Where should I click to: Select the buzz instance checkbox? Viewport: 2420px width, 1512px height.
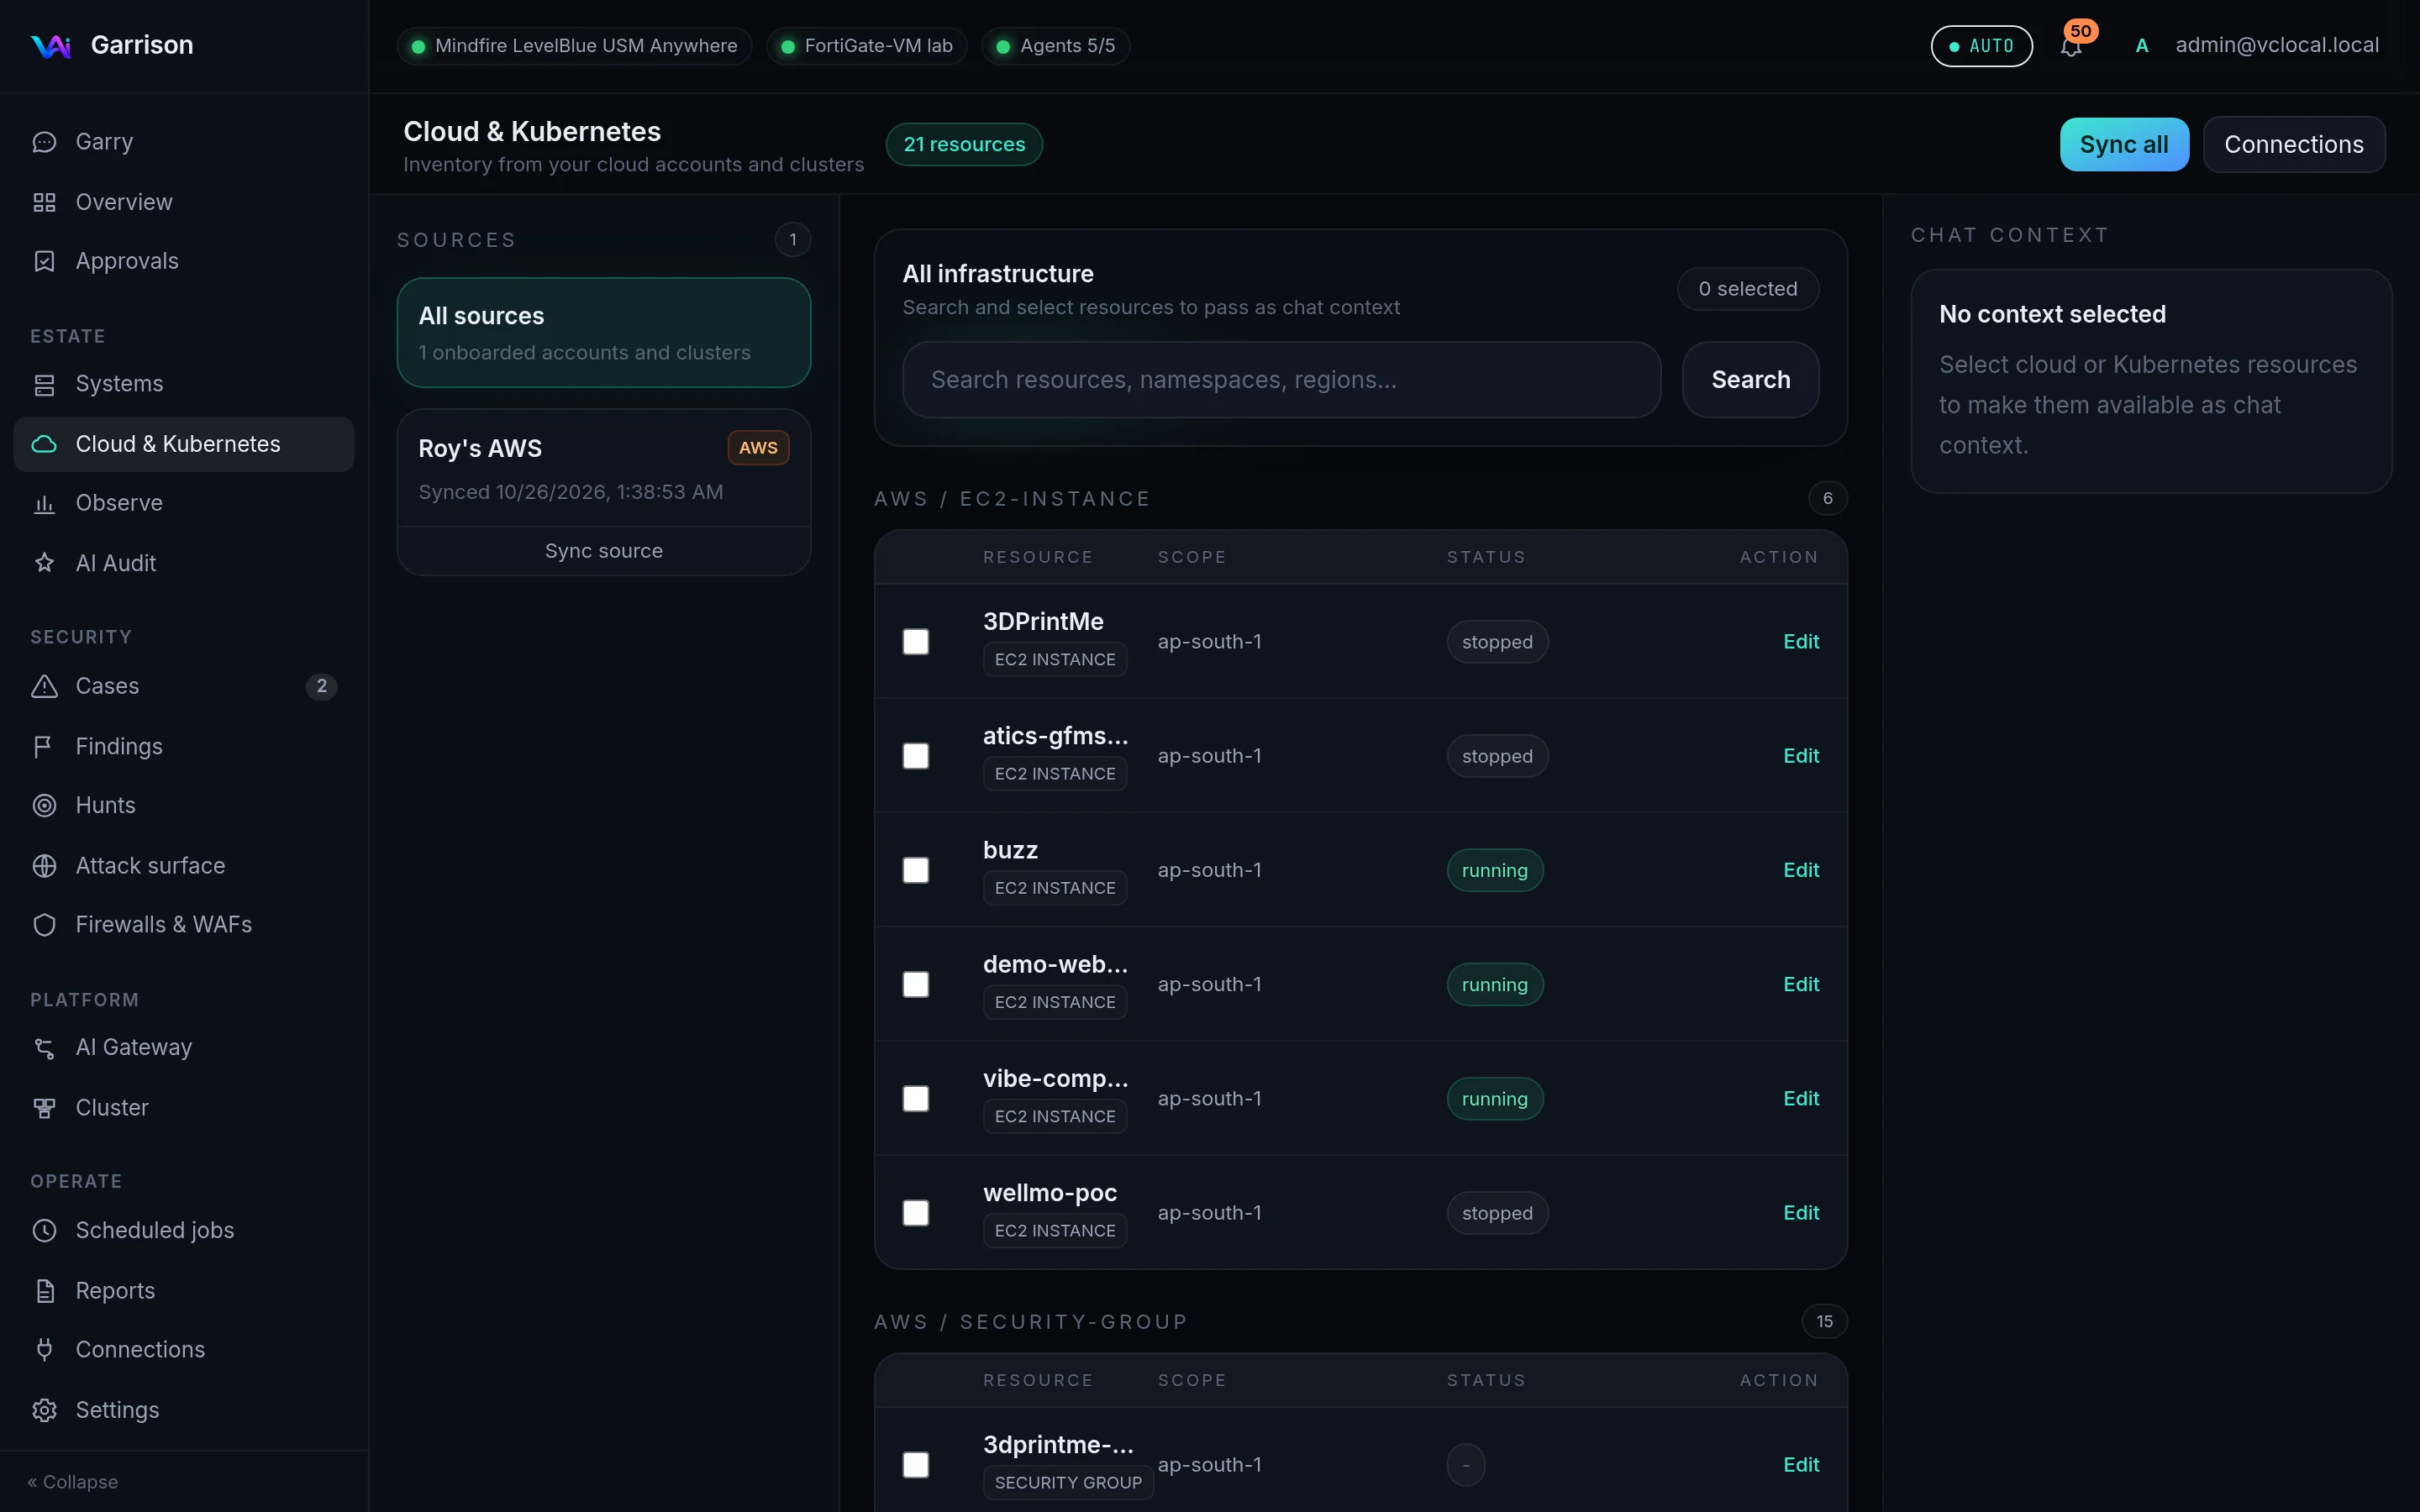pos(915,870)
